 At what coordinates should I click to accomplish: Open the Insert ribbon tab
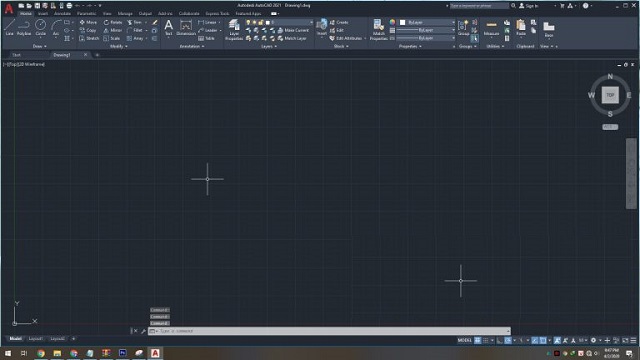(x=43, y=13)
